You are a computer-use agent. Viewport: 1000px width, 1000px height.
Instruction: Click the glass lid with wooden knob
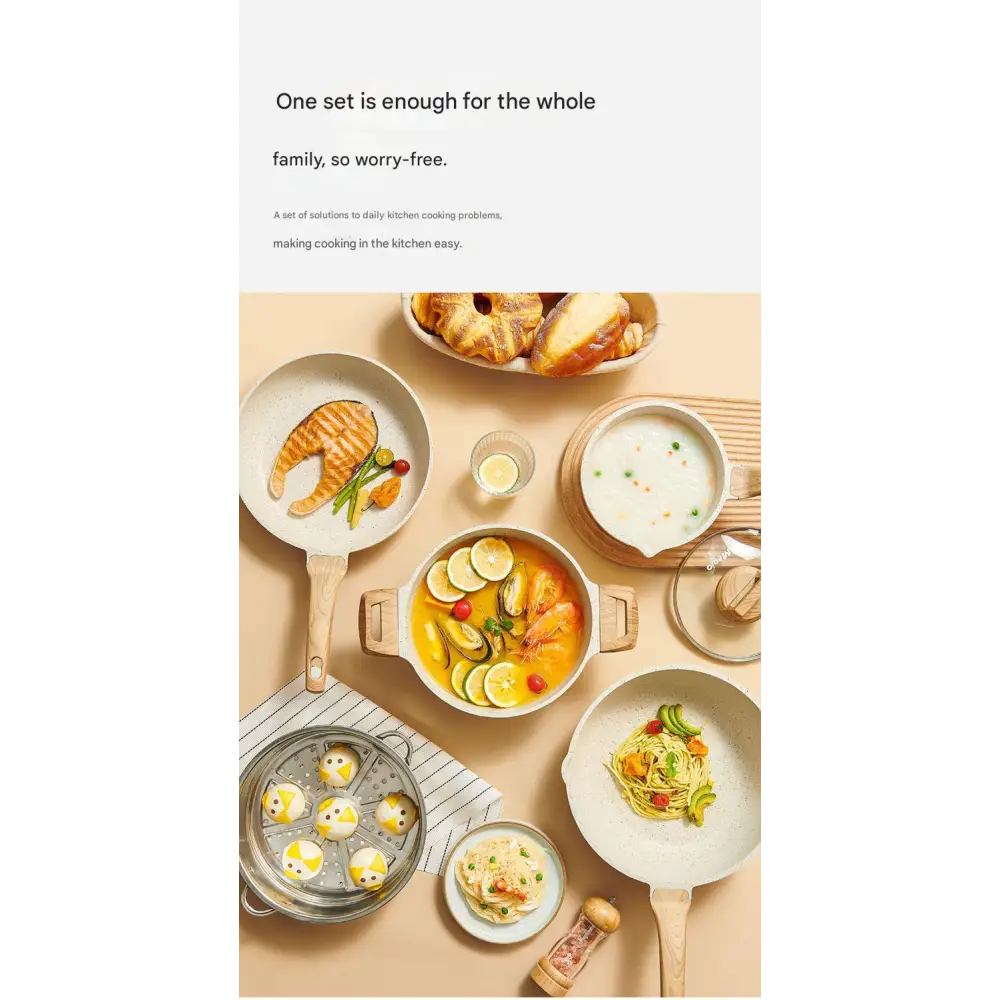click(x=717, y=593)
